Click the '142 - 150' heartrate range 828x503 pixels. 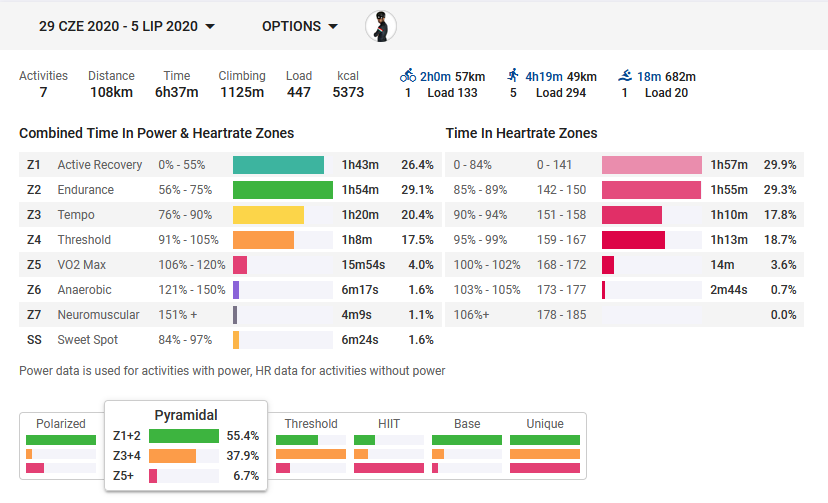(x=561, y=190)
